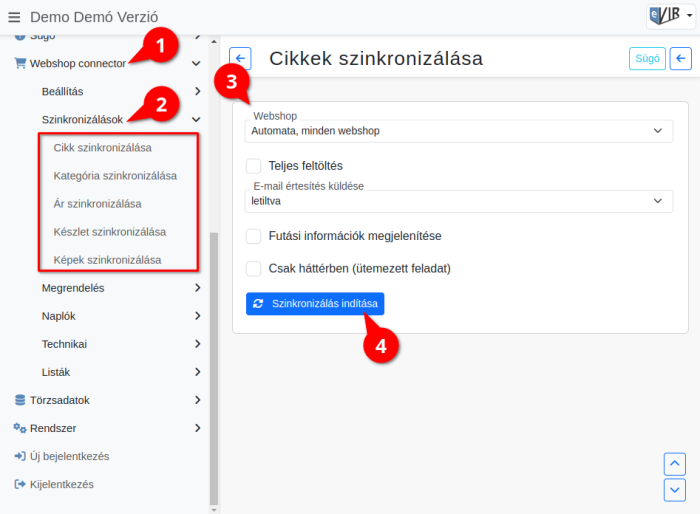This screenshot has width=700, height=514.
Task: Click the sidebar scrollbar down arrow
Action: click(214, 510)
